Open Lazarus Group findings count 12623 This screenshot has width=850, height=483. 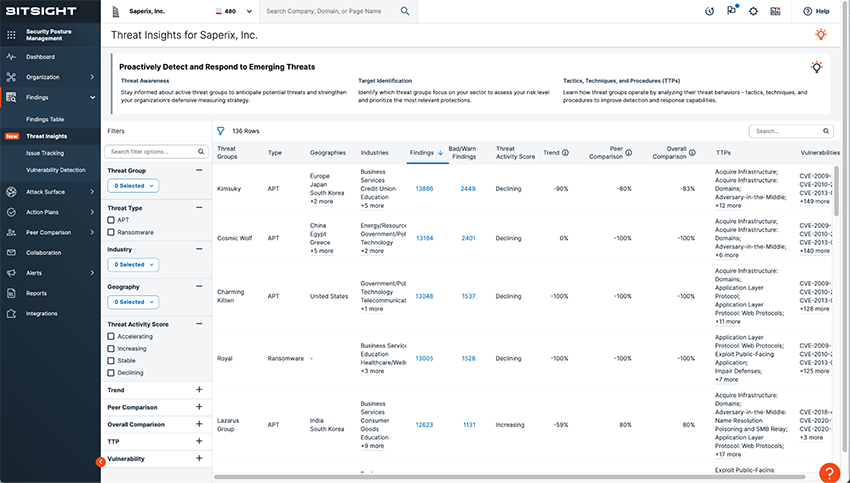tap(424, 425)
